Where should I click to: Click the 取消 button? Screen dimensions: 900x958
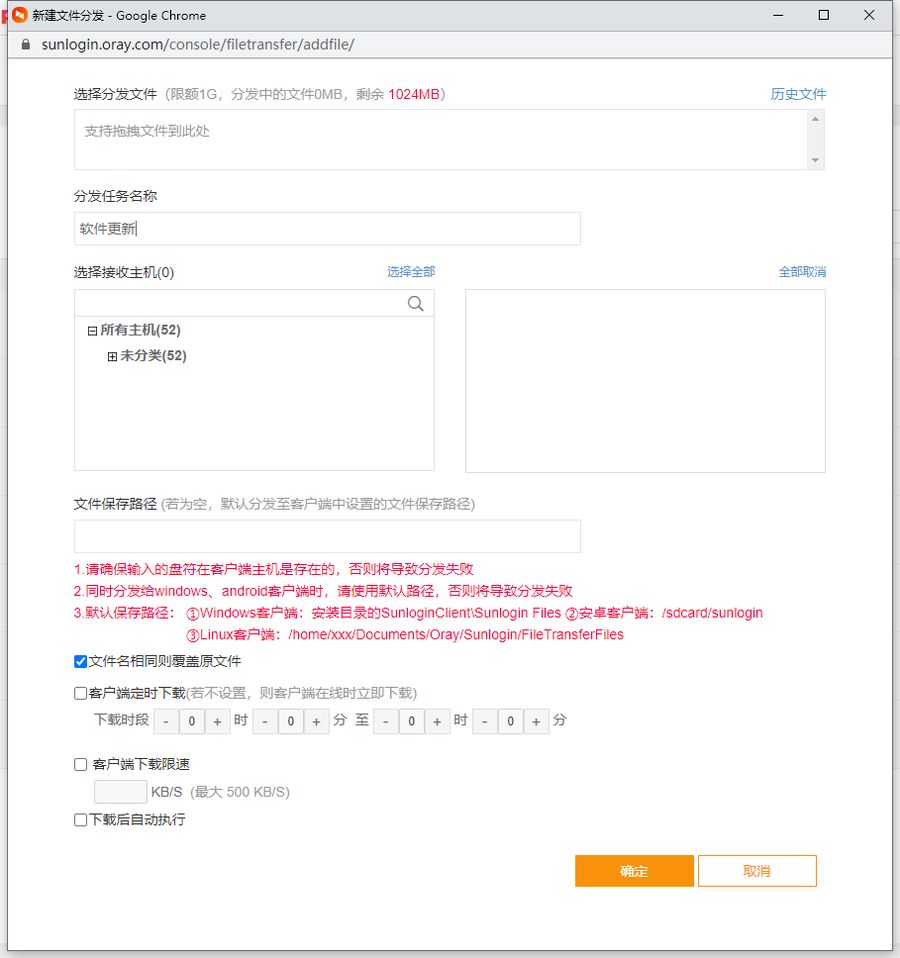[757, 871]
